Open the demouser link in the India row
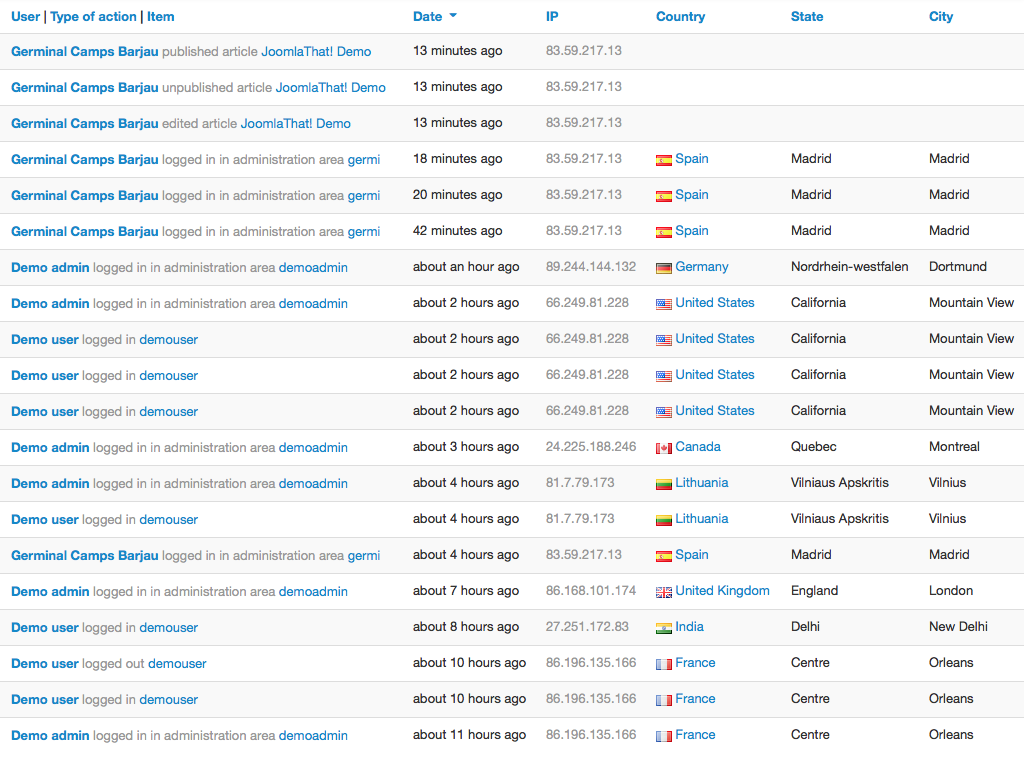The image size is (1024, 768). tap(168, 628)
